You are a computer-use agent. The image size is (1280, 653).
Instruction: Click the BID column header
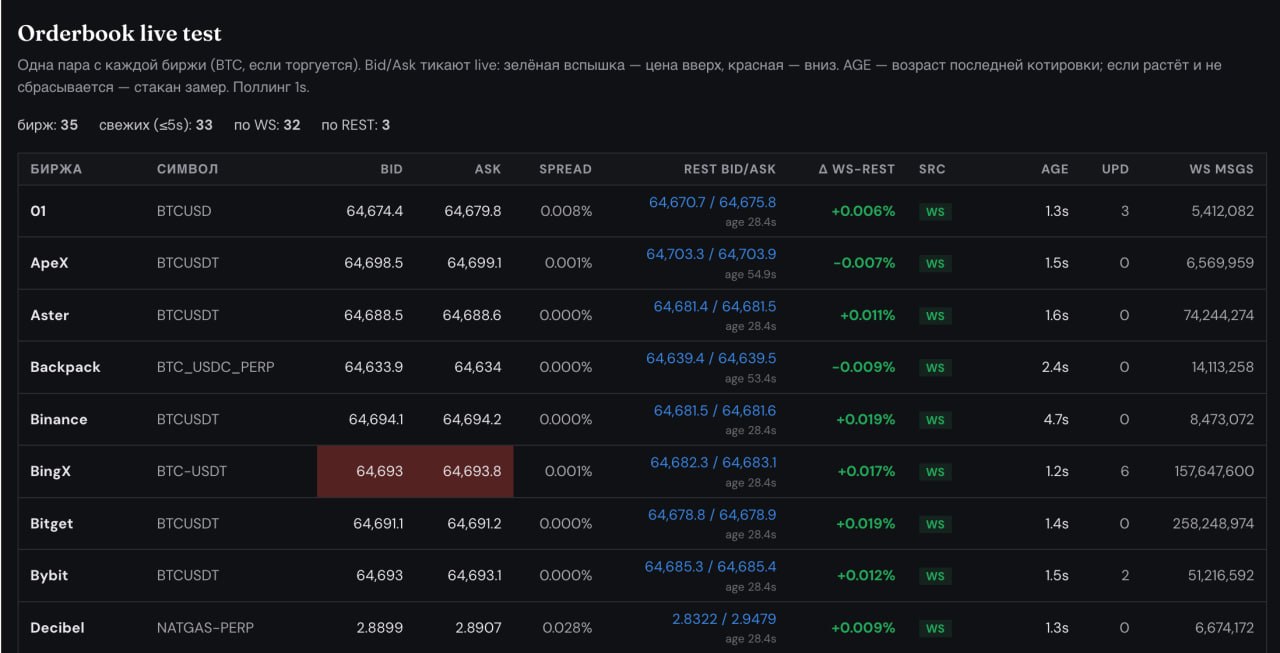391,169
